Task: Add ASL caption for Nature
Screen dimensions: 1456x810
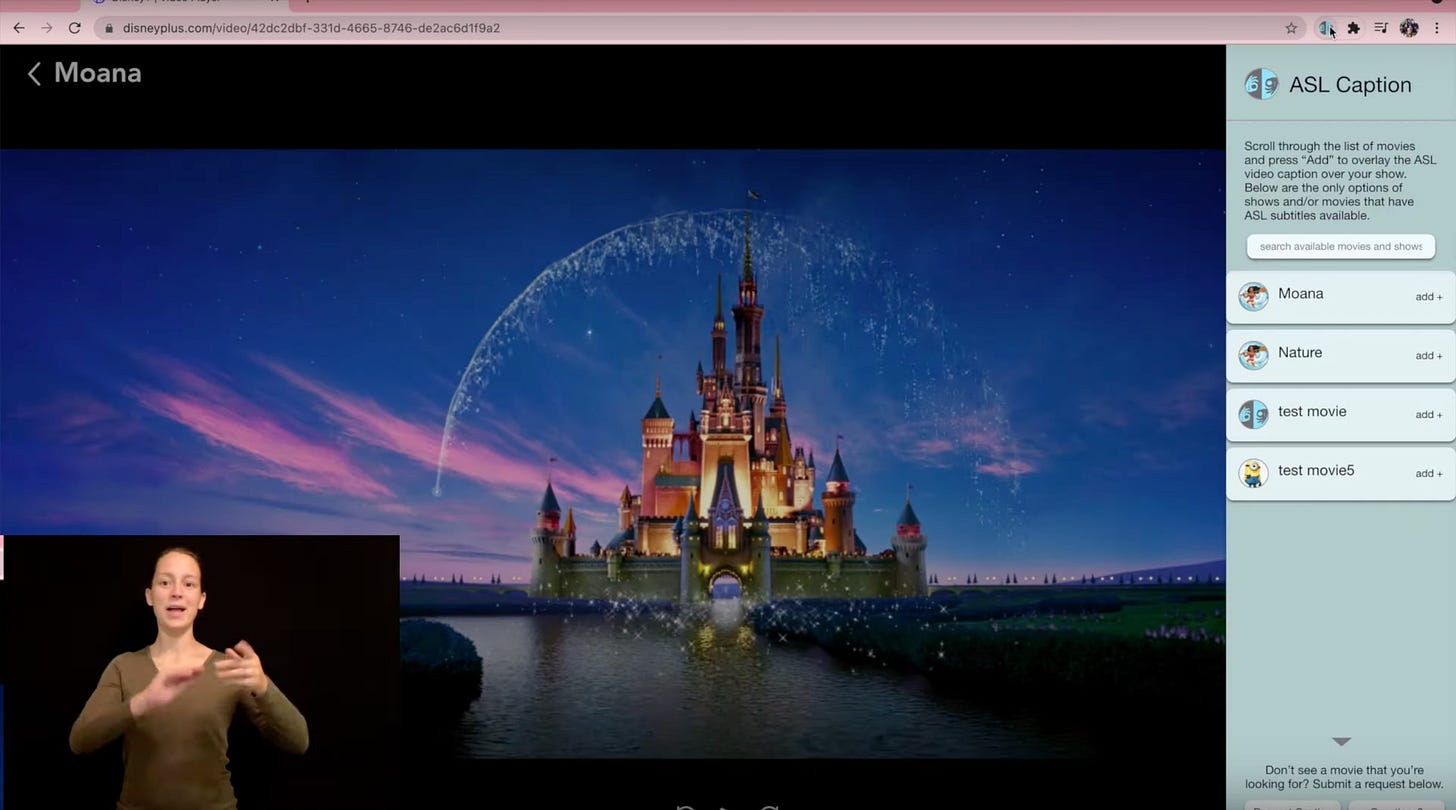Action: click(1429, 356)
